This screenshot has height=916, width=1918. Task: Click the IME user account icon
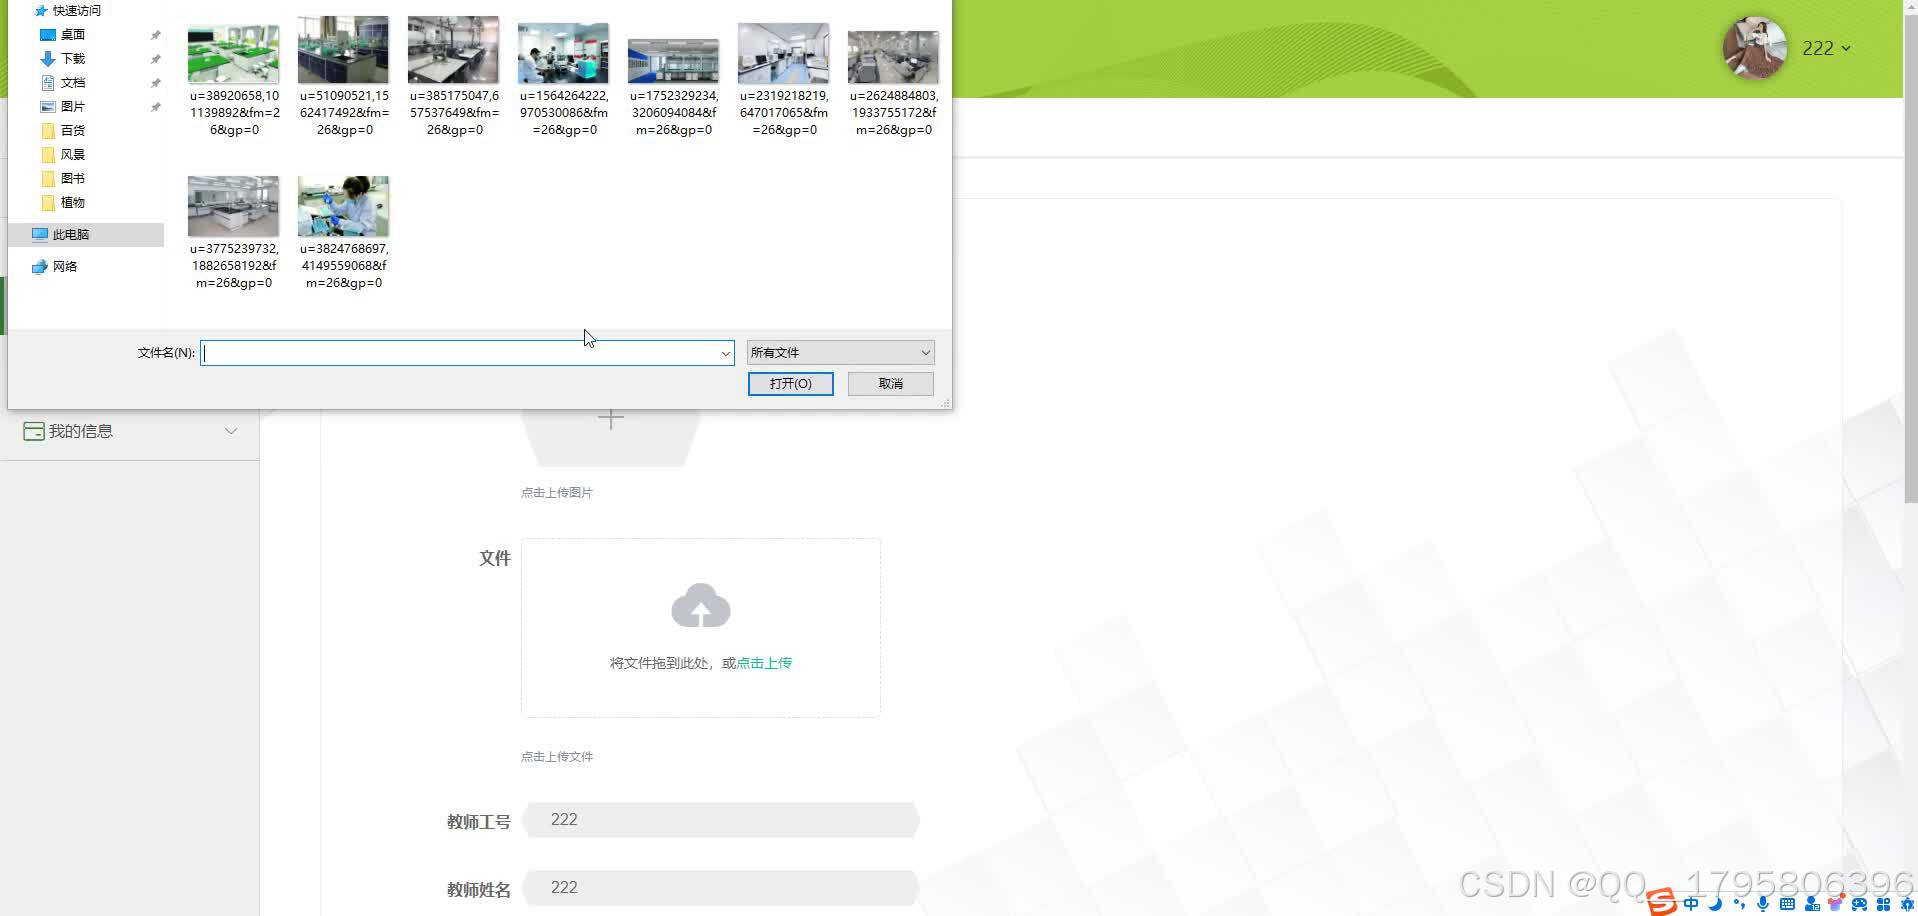pos(1812,904)
